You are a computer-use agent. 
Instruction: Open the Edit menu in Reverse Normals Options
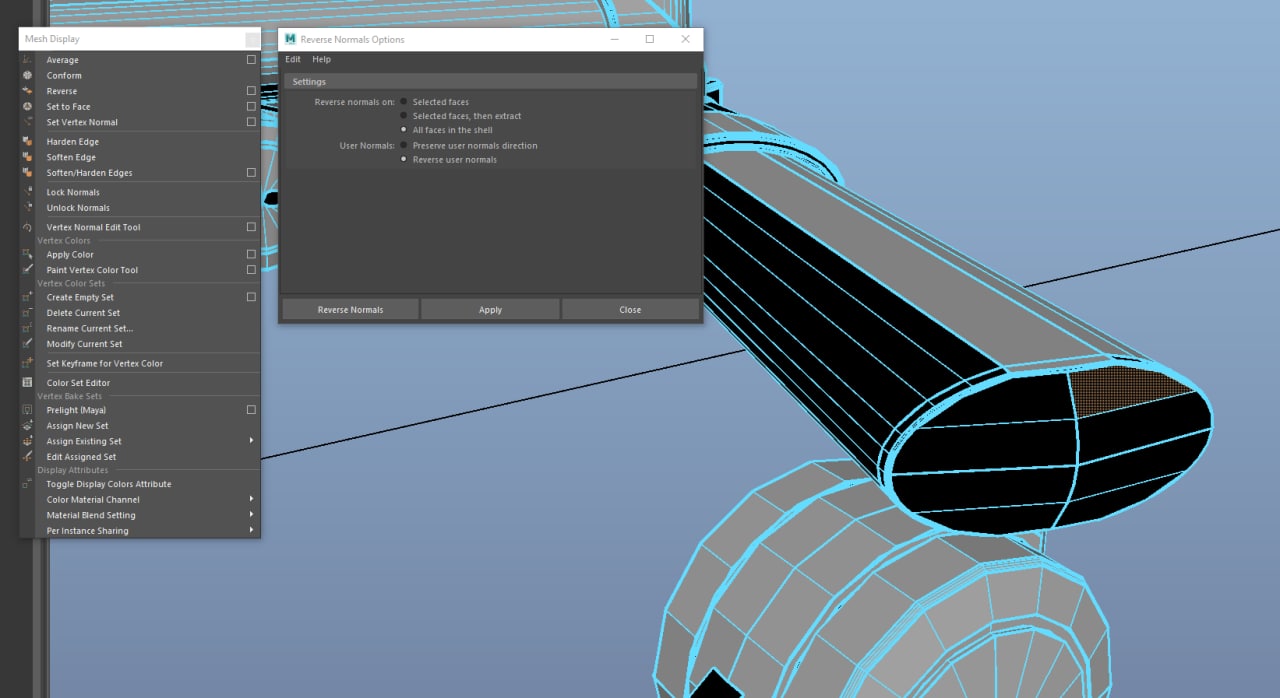click(x=293, y=60)
